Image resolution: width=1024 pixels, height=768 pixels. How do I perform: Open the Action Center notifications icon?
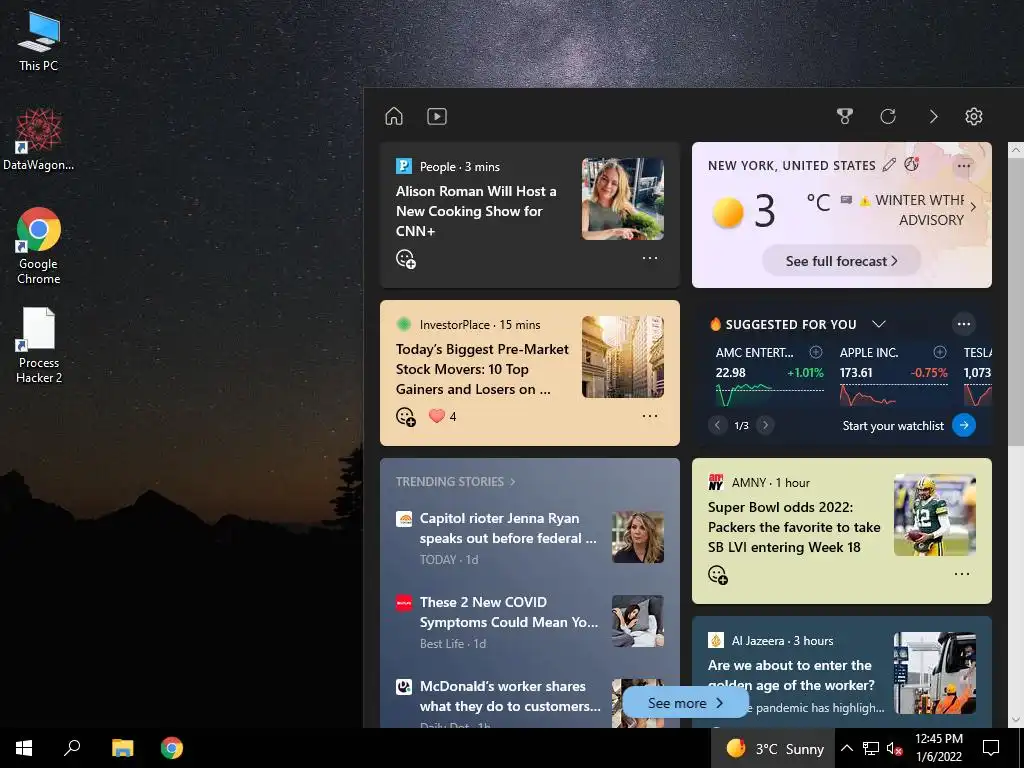[x=991, y=748]
